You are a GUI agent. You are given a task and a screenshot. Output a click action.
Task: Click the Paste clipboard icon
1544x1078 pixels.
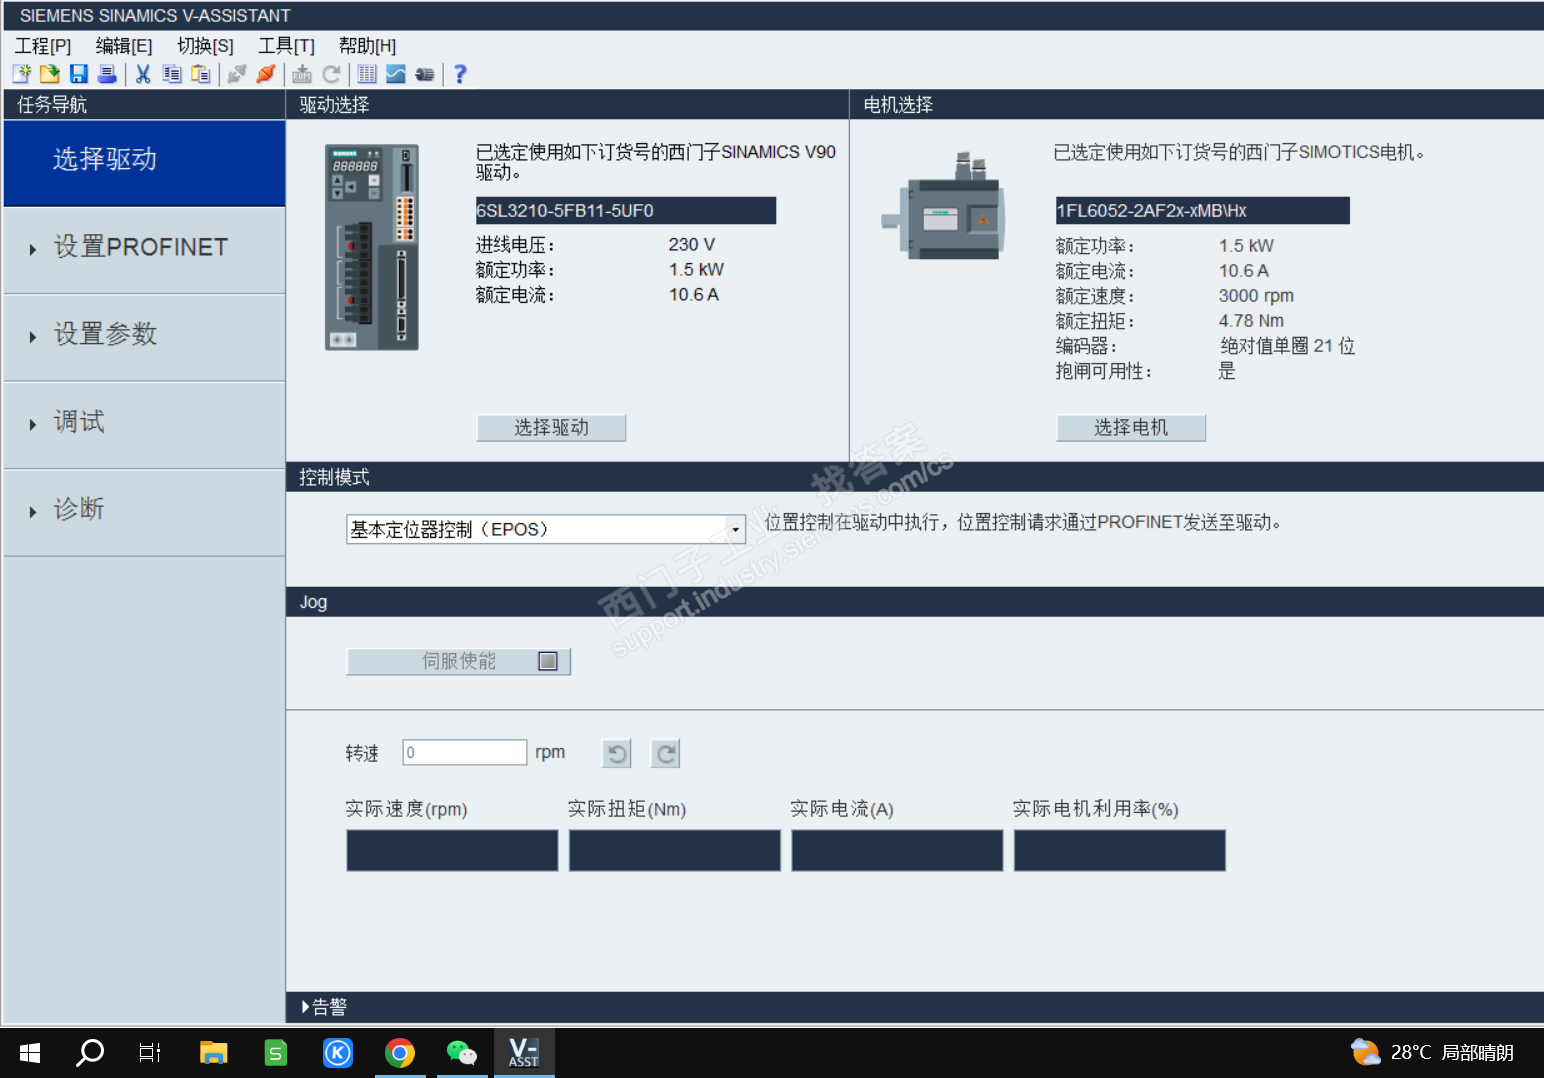pyautogui.click(x=201, y=74)
